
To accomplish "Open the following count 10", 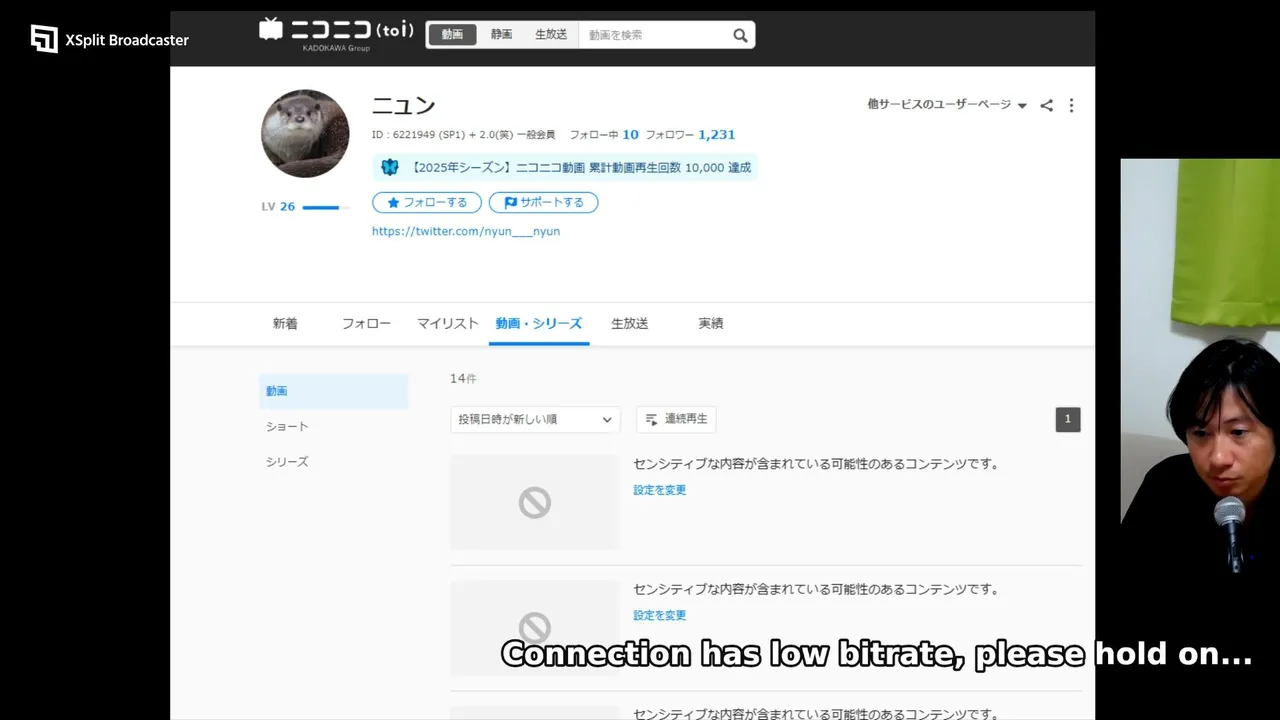I will [630, 134].
